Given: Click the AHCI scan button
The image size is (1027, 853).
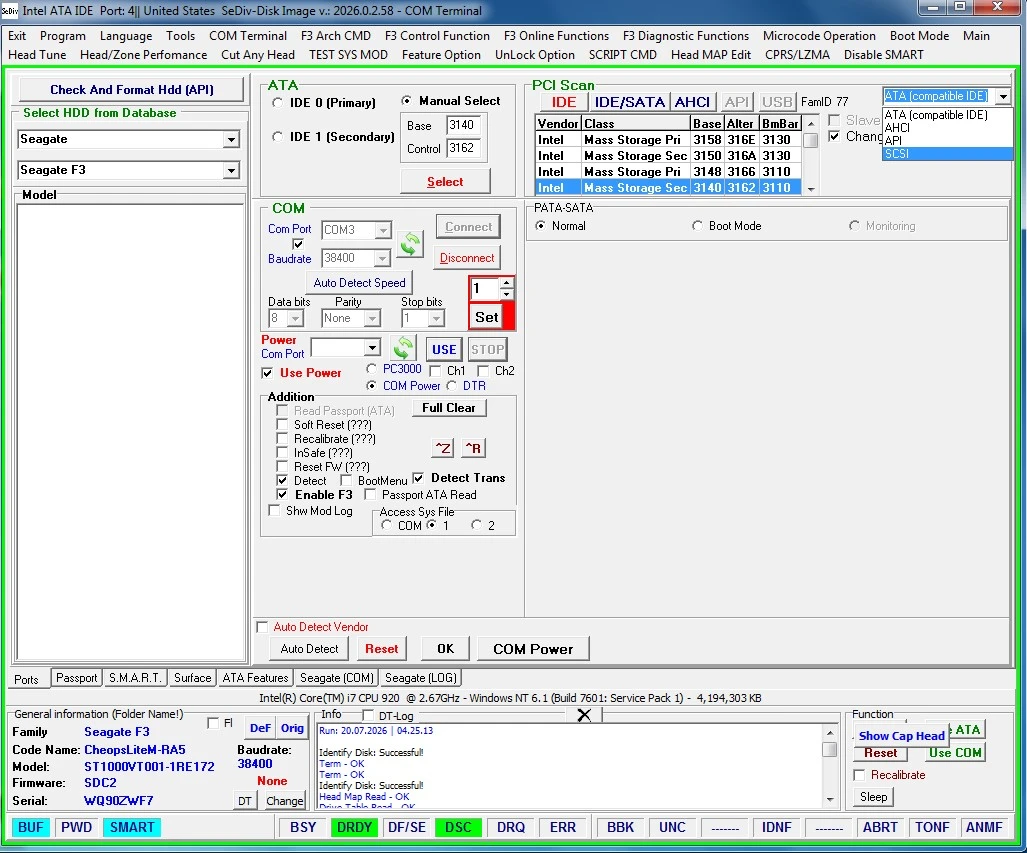Looking at the screenshot, I should (x=692, y=102).
